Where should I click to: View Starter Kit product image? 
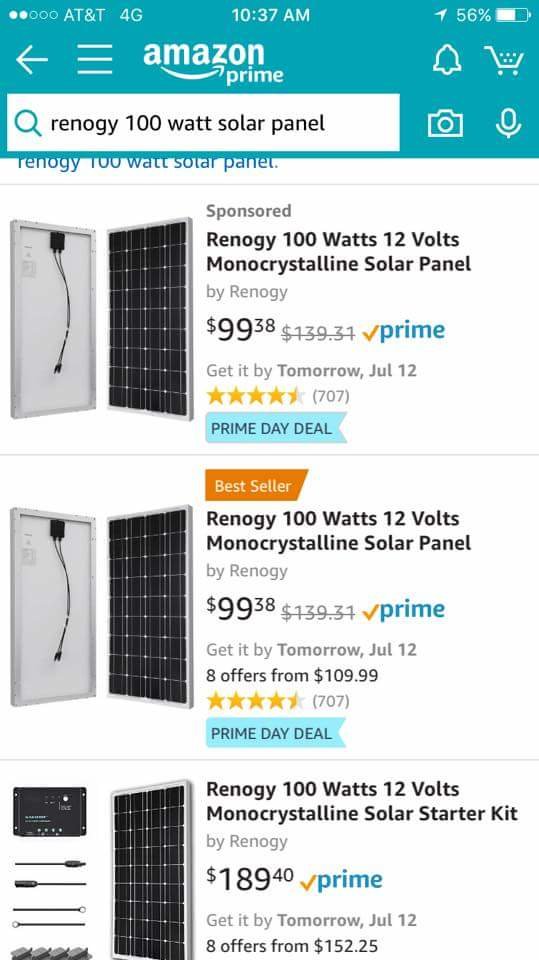102,869
